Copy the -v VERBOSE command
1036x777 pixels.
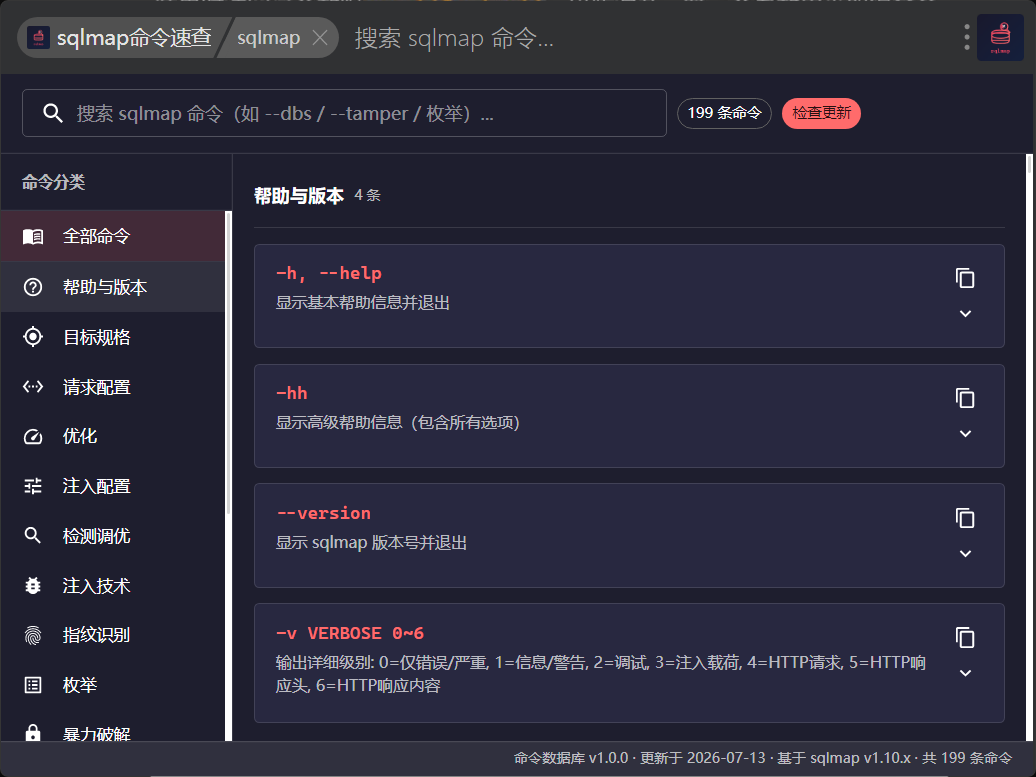(x=965, y=638)
